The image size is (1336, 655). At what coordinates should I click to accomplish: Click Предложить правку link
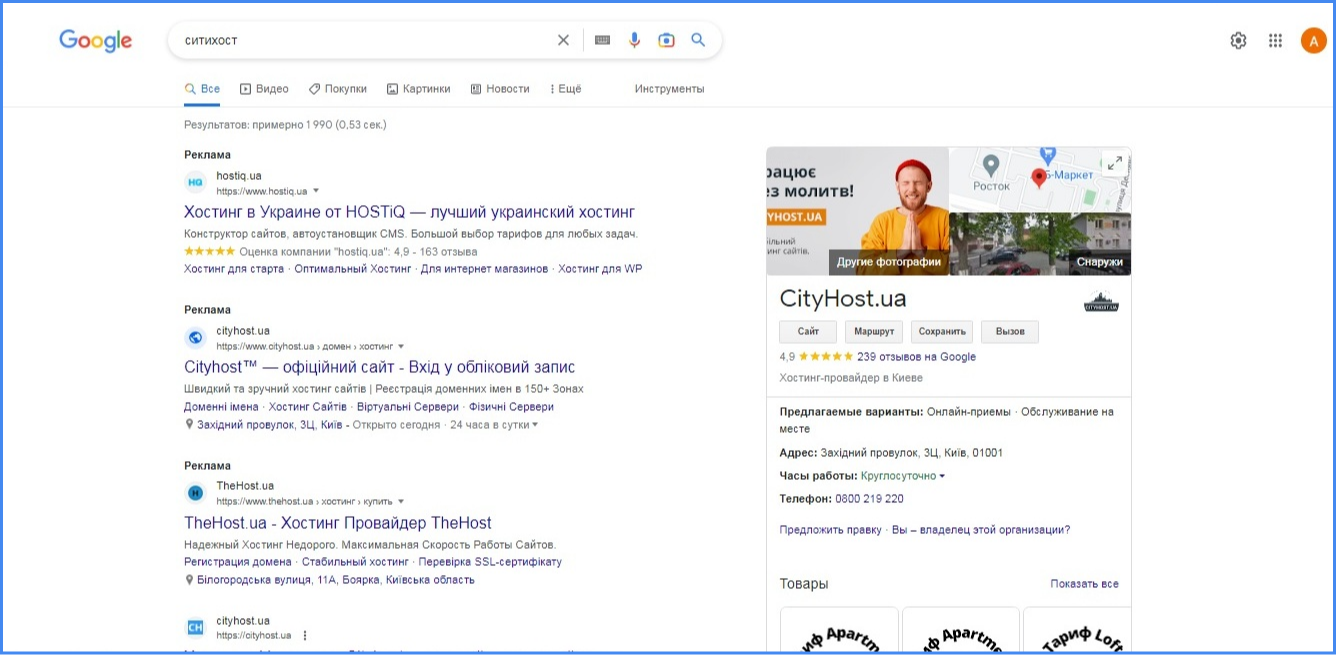tap(830, 530)
